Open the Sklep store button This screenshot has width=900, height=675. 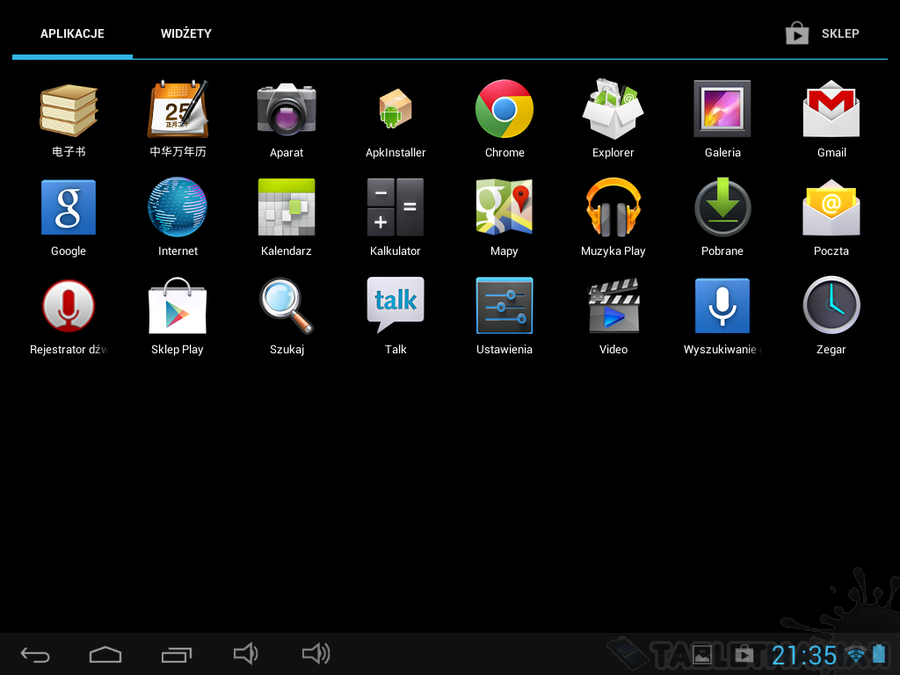pos(822,33)
